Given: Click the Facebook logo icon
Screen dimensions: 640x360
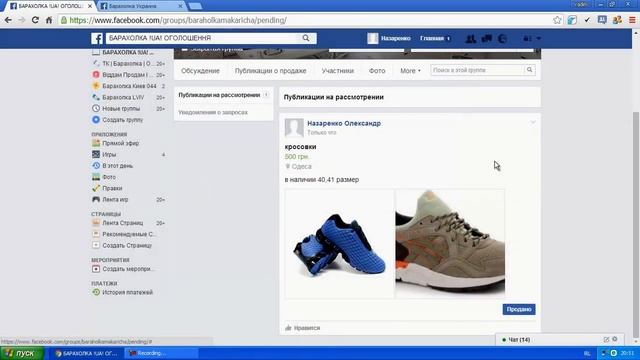Looking at the screenshot, I should tap(97, 38).
